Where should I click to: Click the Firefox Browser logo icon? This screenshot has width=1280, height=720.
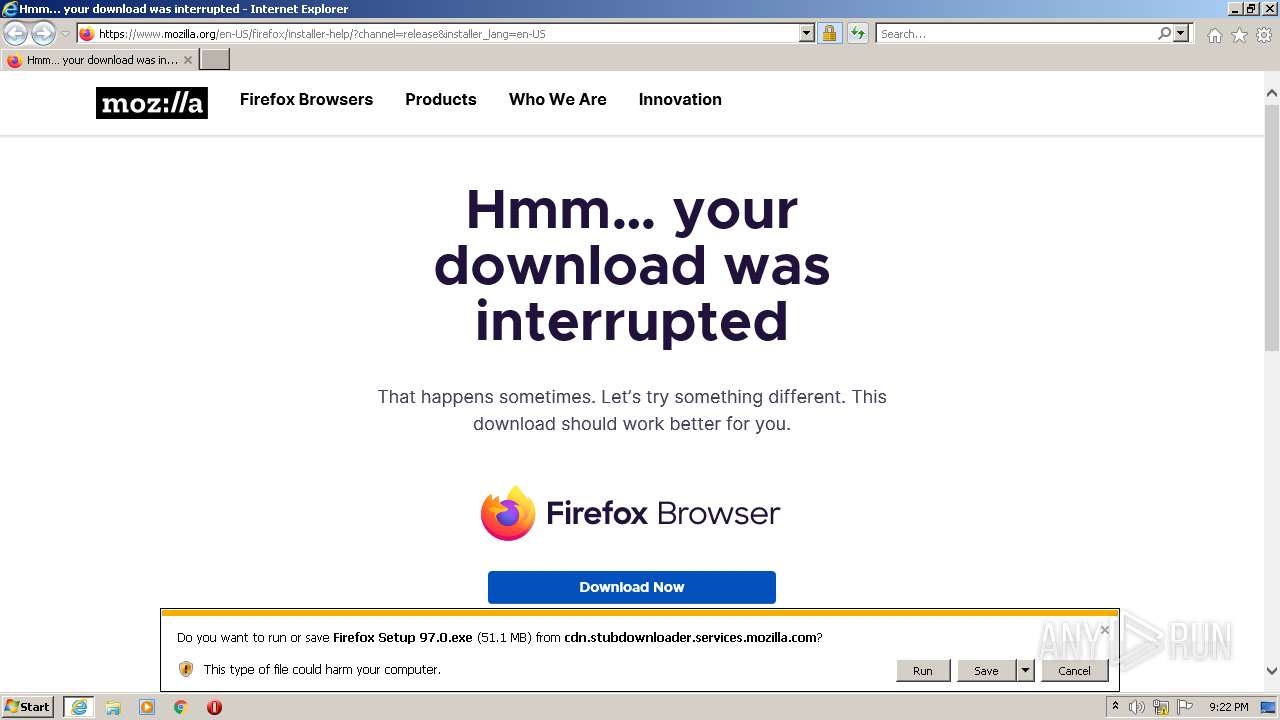tap(508, 513)
